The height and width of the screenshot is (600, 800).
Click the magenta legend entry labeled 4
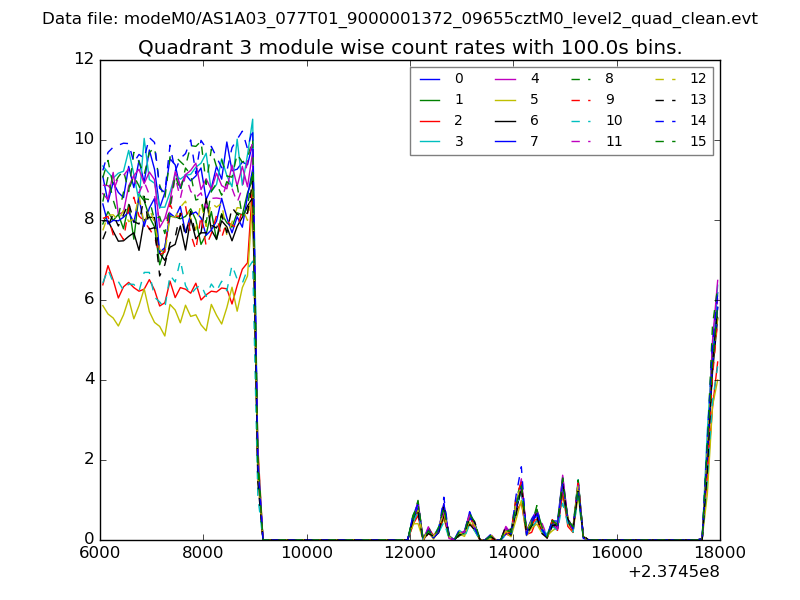(519, 79)
